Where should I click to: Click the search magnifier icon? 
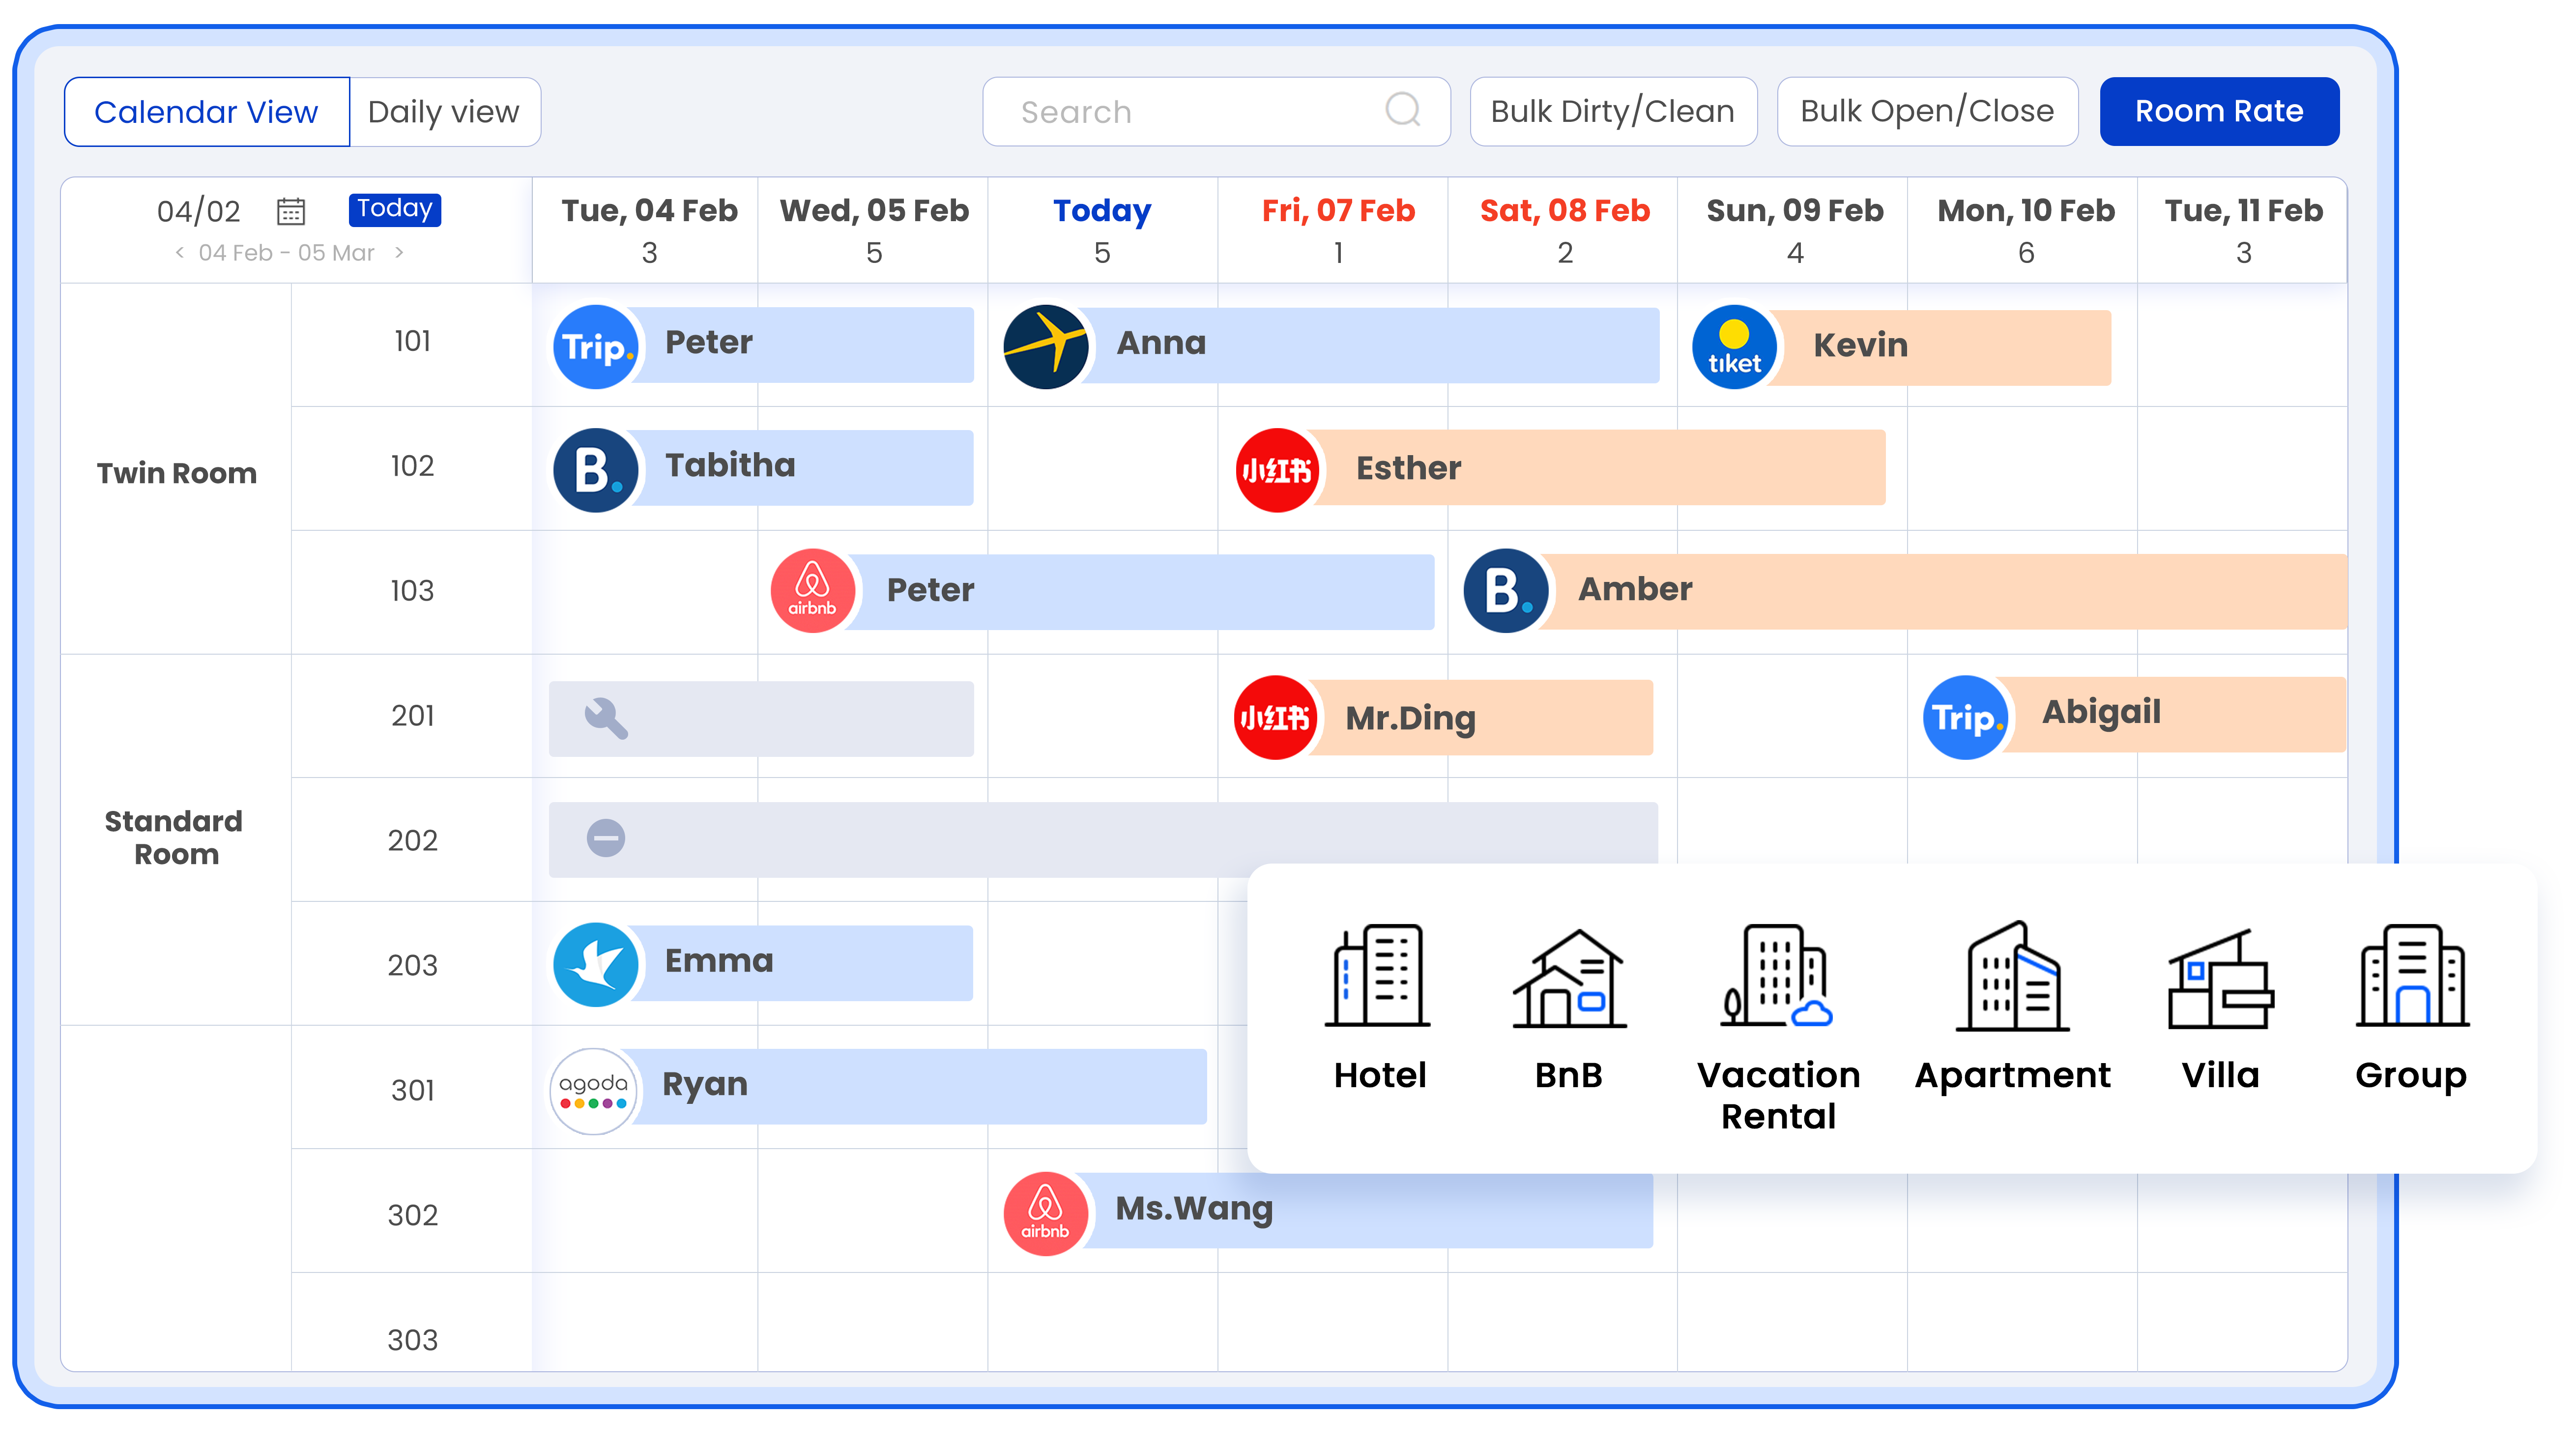(1403, 109)
